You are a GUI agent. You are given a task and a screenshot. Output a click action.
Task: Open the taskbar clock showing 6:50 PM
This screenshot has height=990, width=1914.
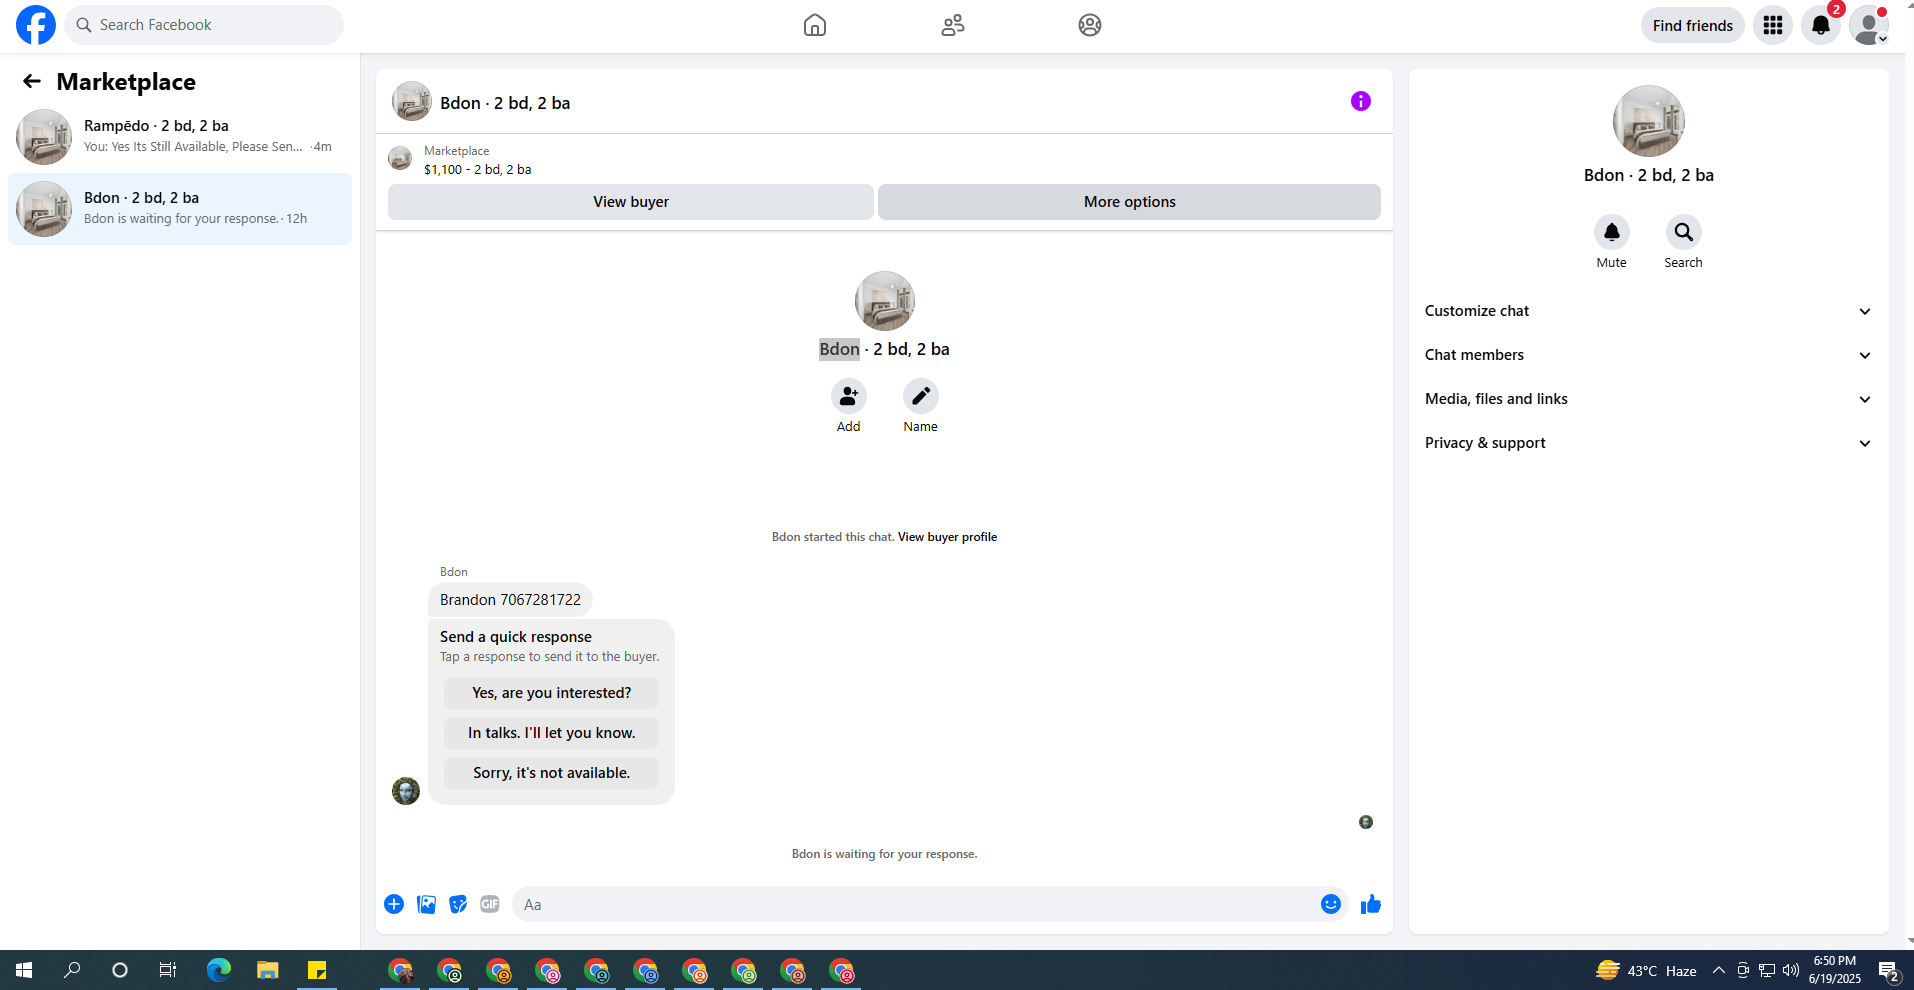pos(1835,970)
